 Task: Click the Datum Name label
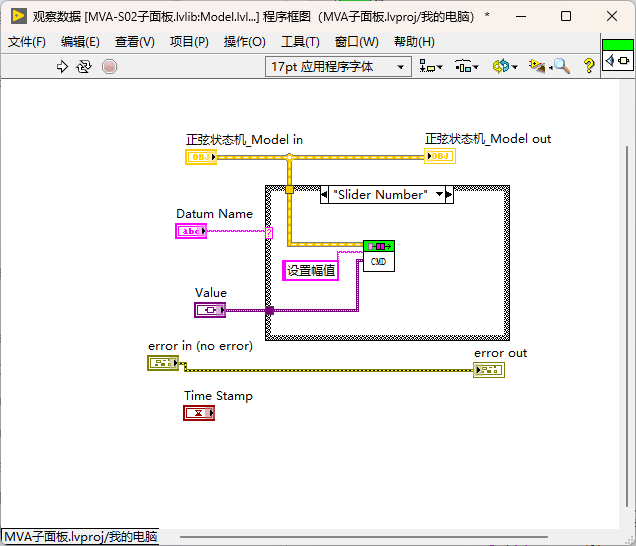pyautogui.click(x=214, y=214)
